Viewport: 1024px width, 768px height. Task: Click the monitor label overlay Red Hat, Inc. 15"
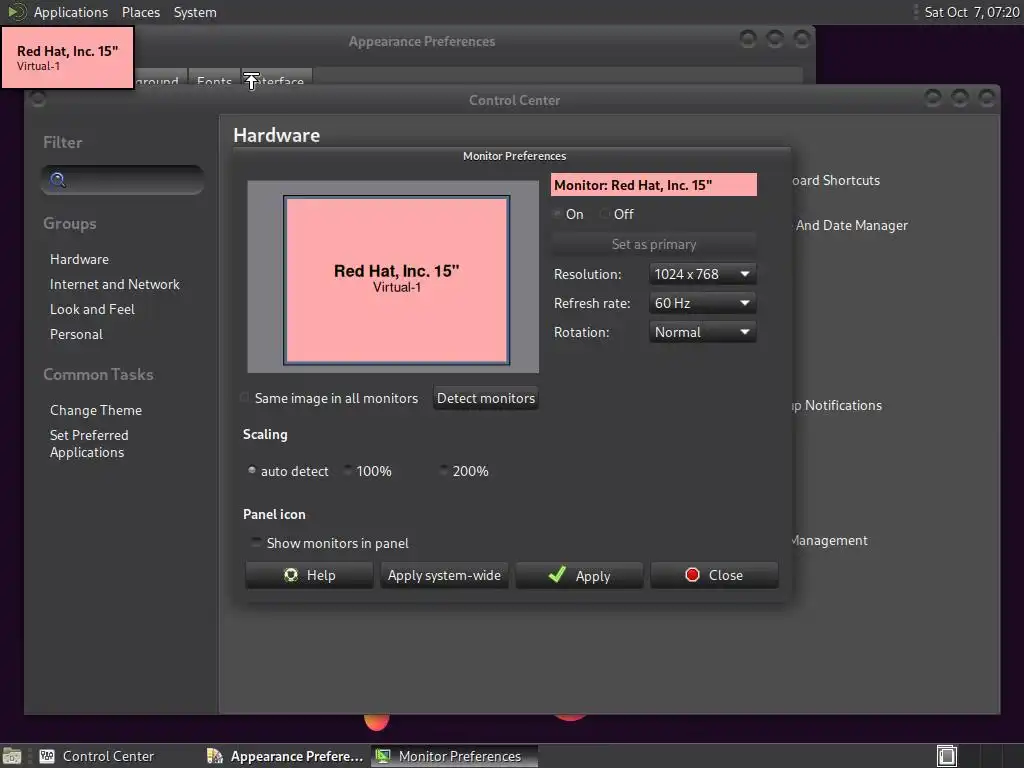point(68,57)
